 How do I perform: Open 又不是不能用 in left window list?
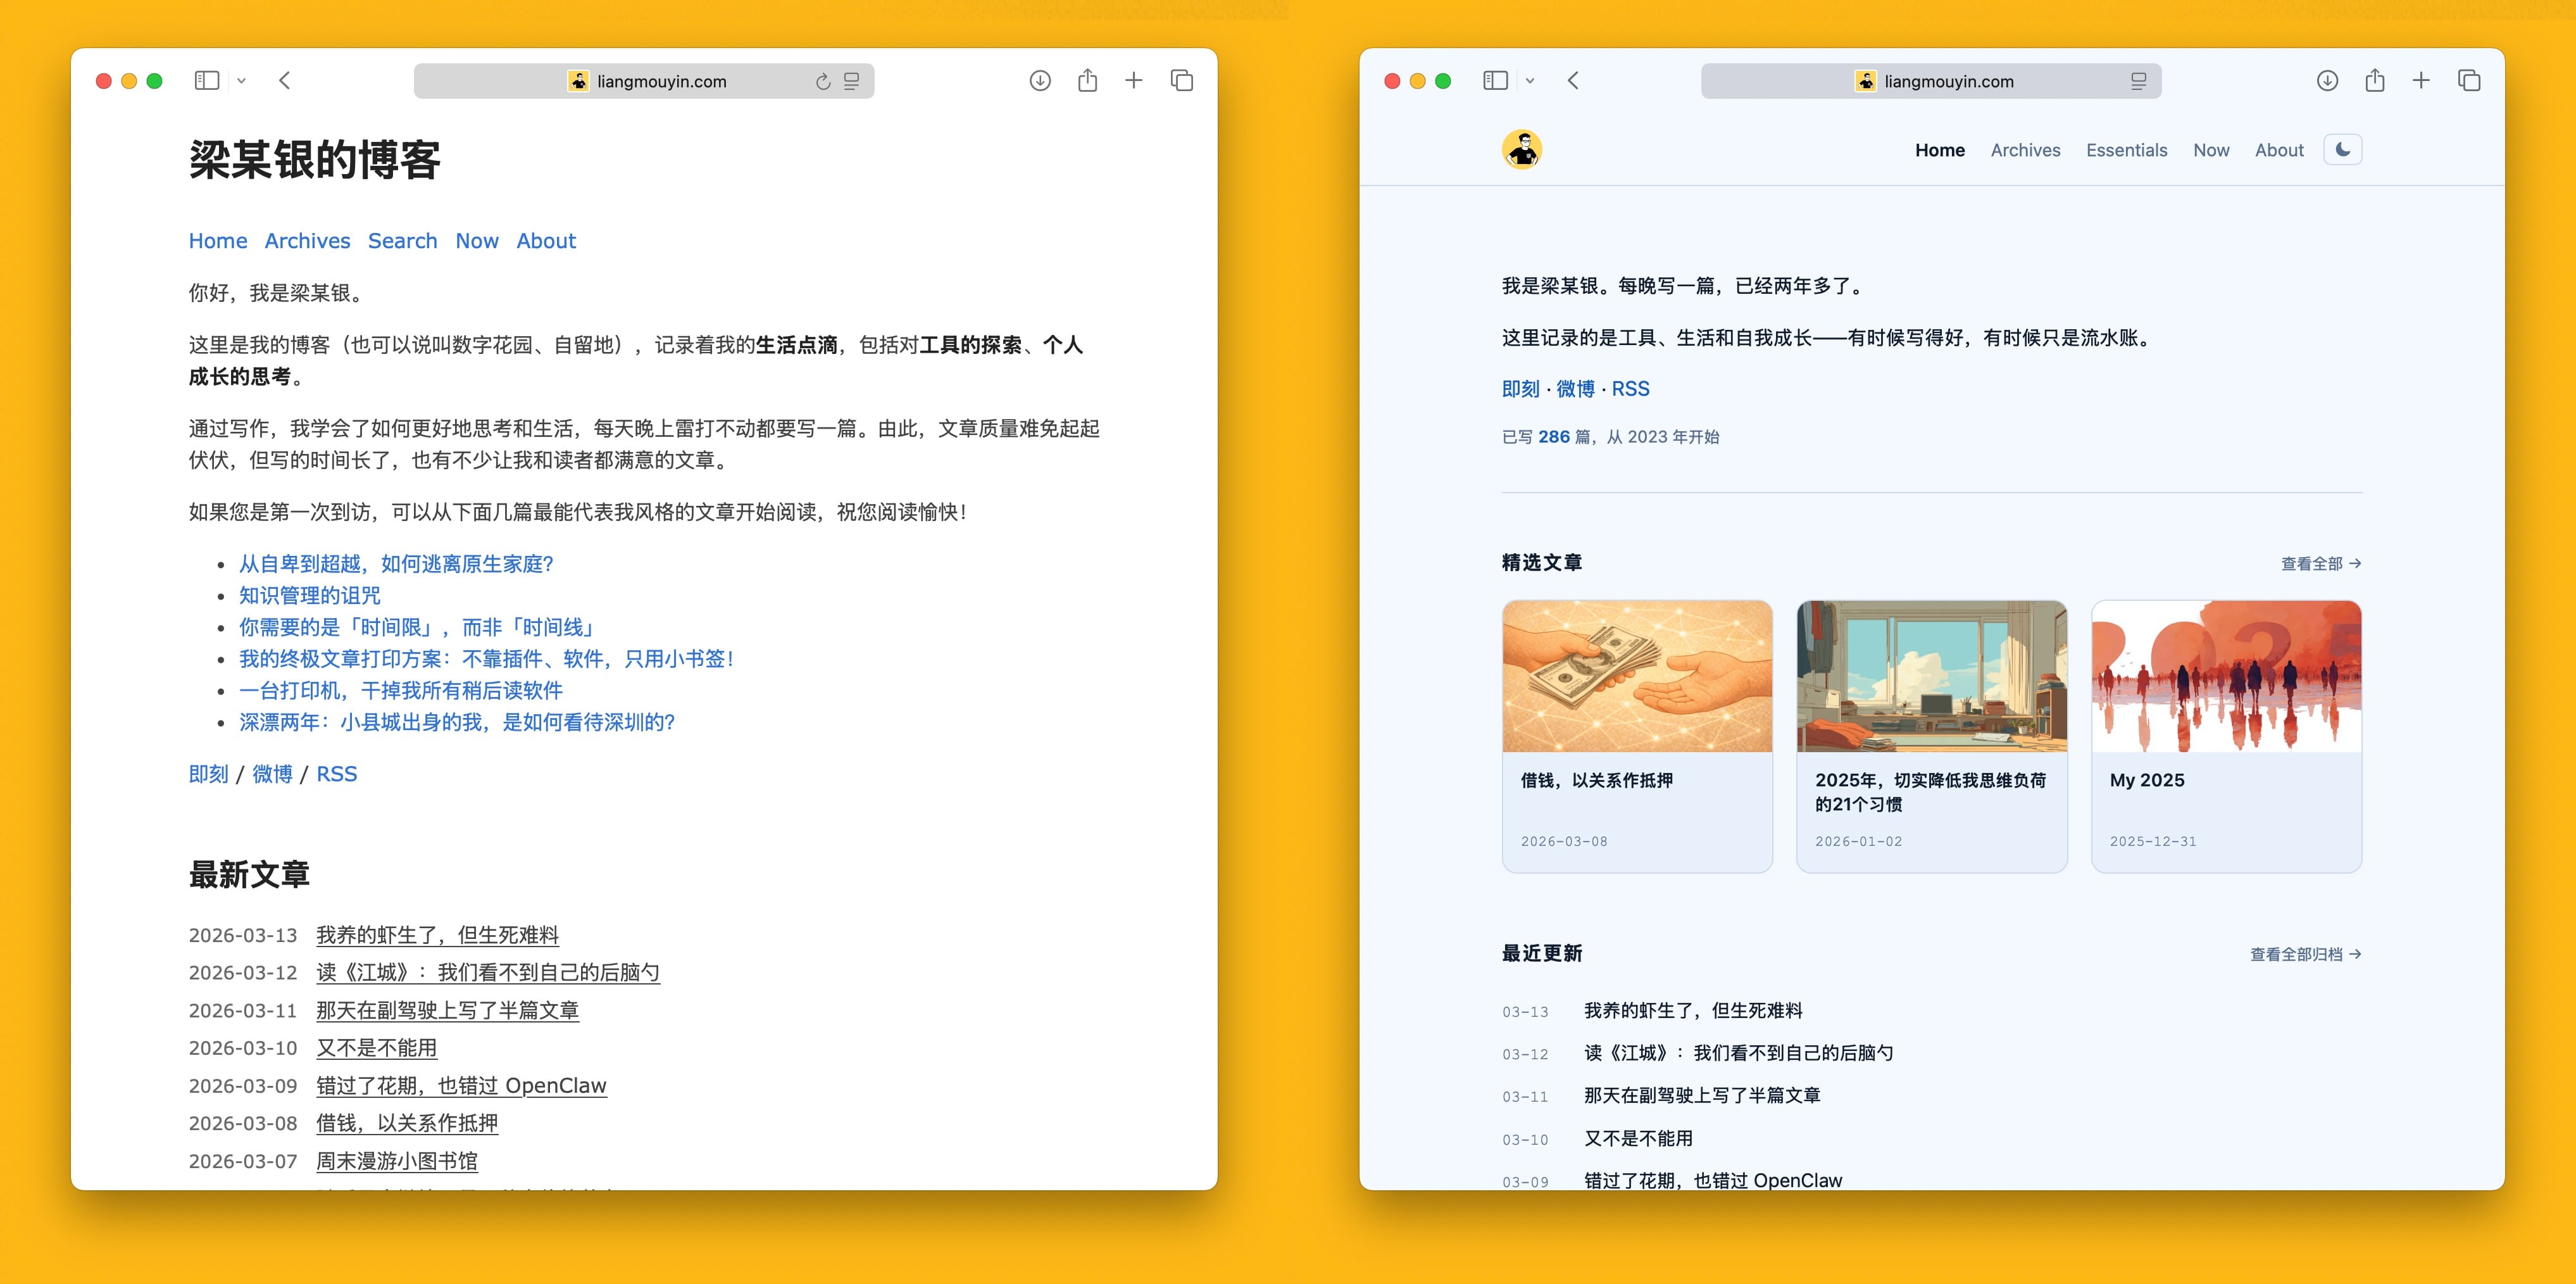pos(377,1048)
